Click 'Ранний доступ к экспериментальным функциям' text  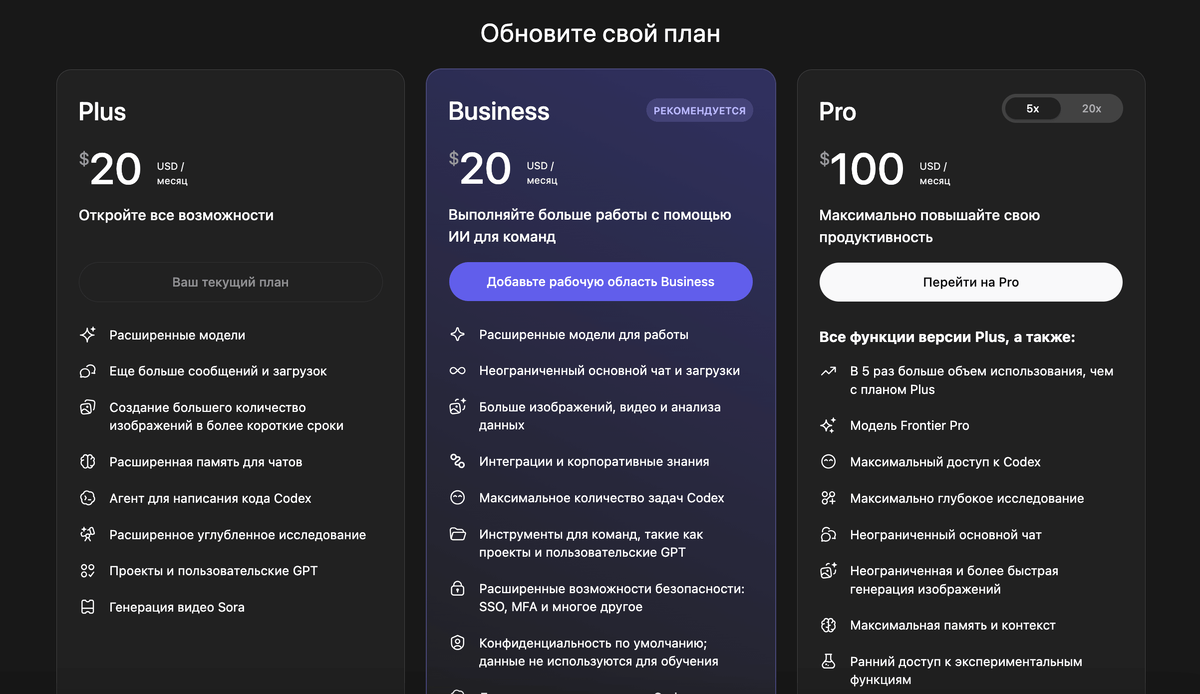click(x=966, y=670)
